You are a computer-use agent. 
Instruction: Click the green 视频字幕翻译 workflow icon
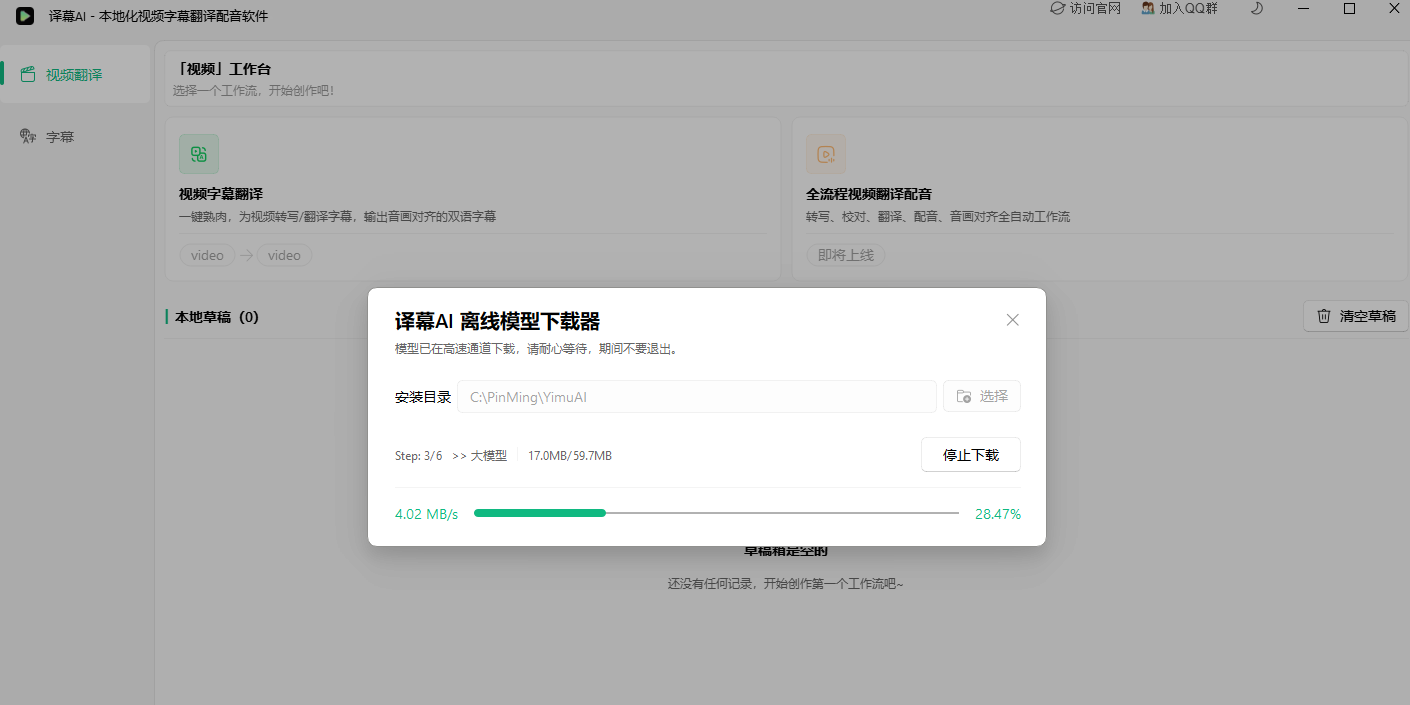(x=199, y=154)
